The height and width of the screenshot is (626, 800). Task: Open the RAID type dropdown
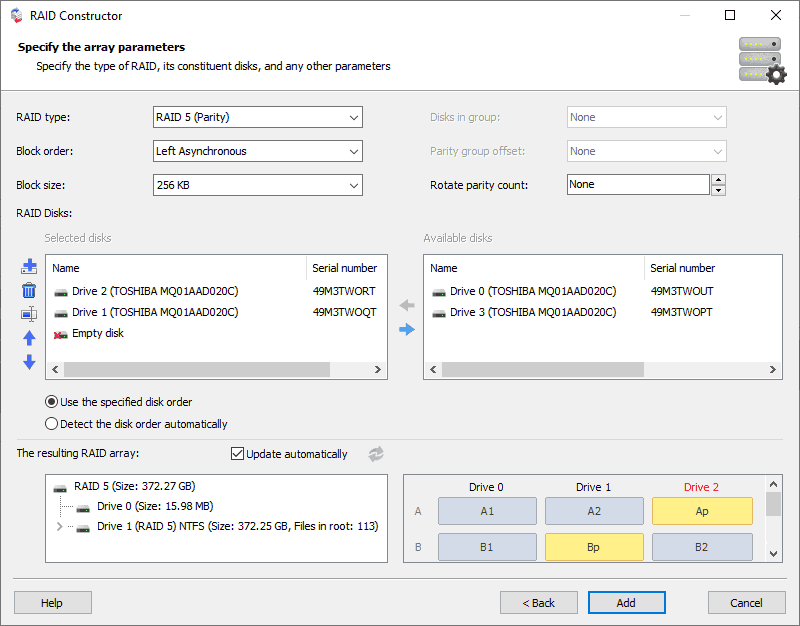pyautogui.click(x=258, y=117)
